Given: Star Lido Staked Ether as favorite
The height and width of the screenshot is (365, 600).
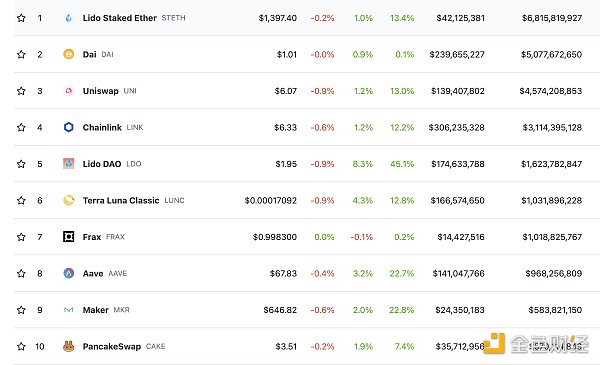Looking at the screenshot, I should 21,18.
